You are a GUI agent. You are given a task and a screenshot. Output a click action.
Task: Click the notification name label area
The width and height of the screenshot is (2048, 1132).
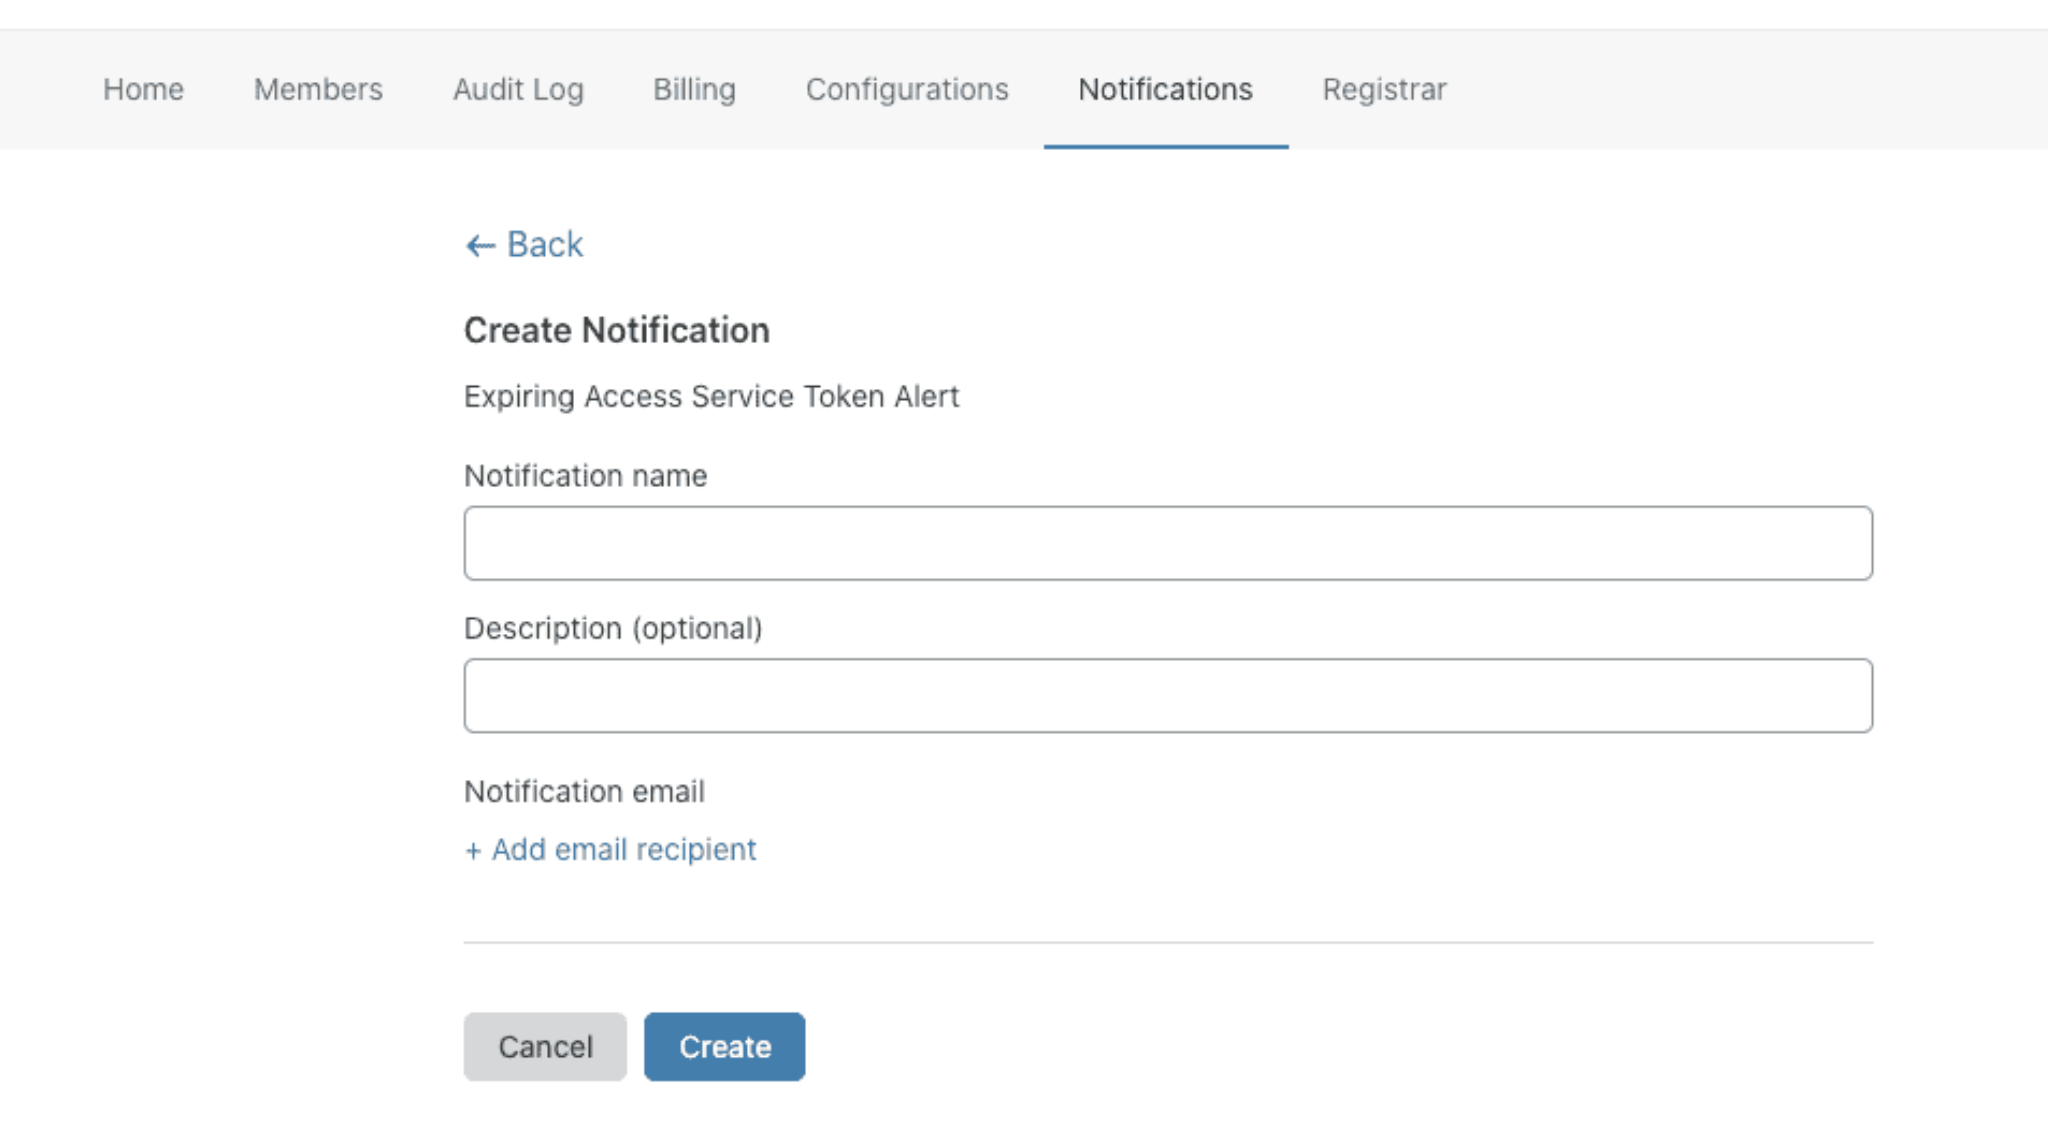pos(586,475)
